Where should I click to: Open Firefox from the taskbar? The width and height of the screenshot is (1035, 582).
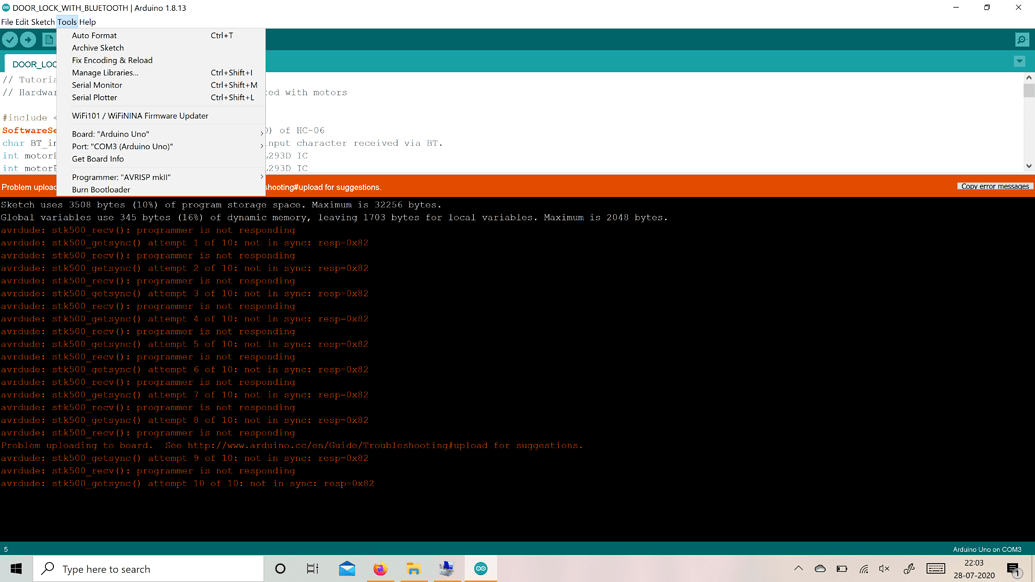click(379, 568)
